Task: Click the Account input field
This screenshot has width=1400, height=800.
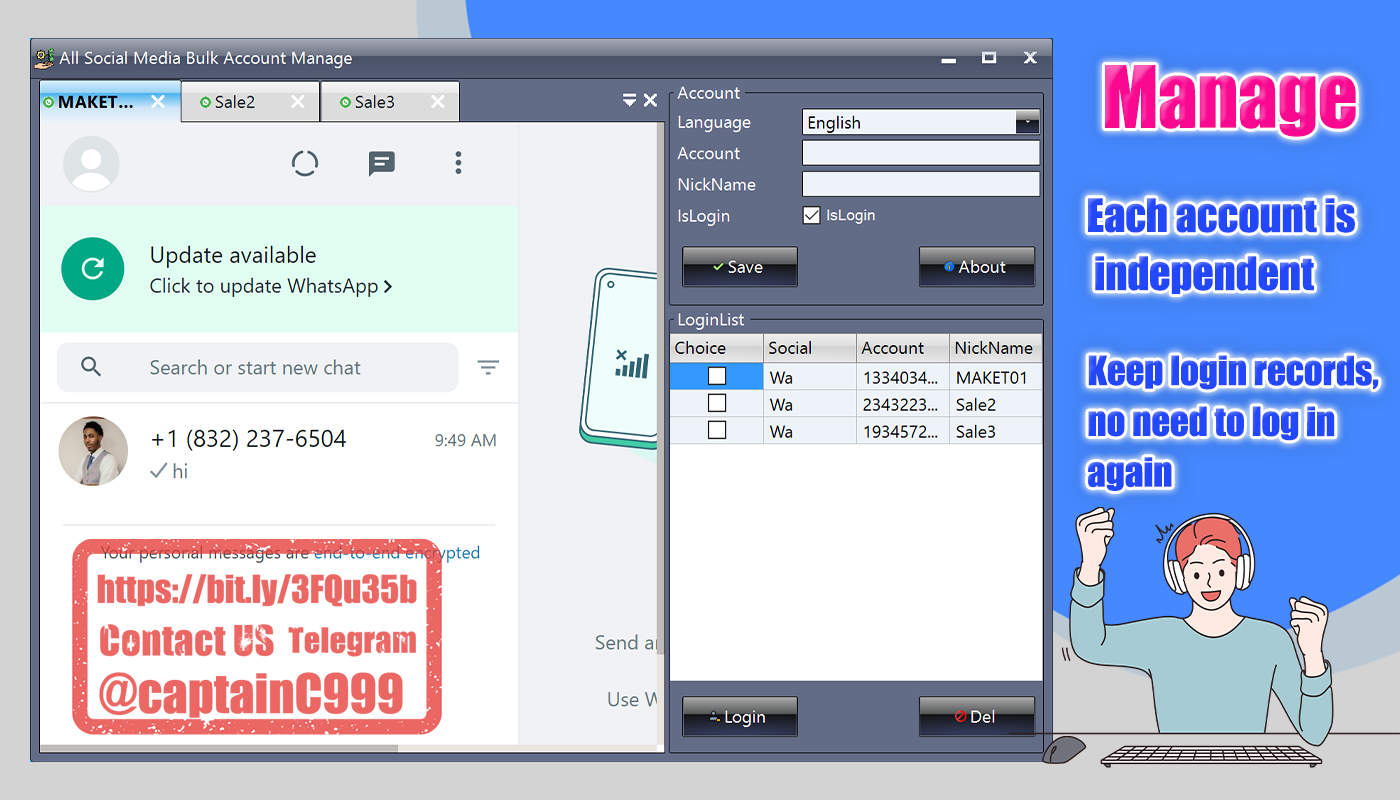Action: pos(921,153)
